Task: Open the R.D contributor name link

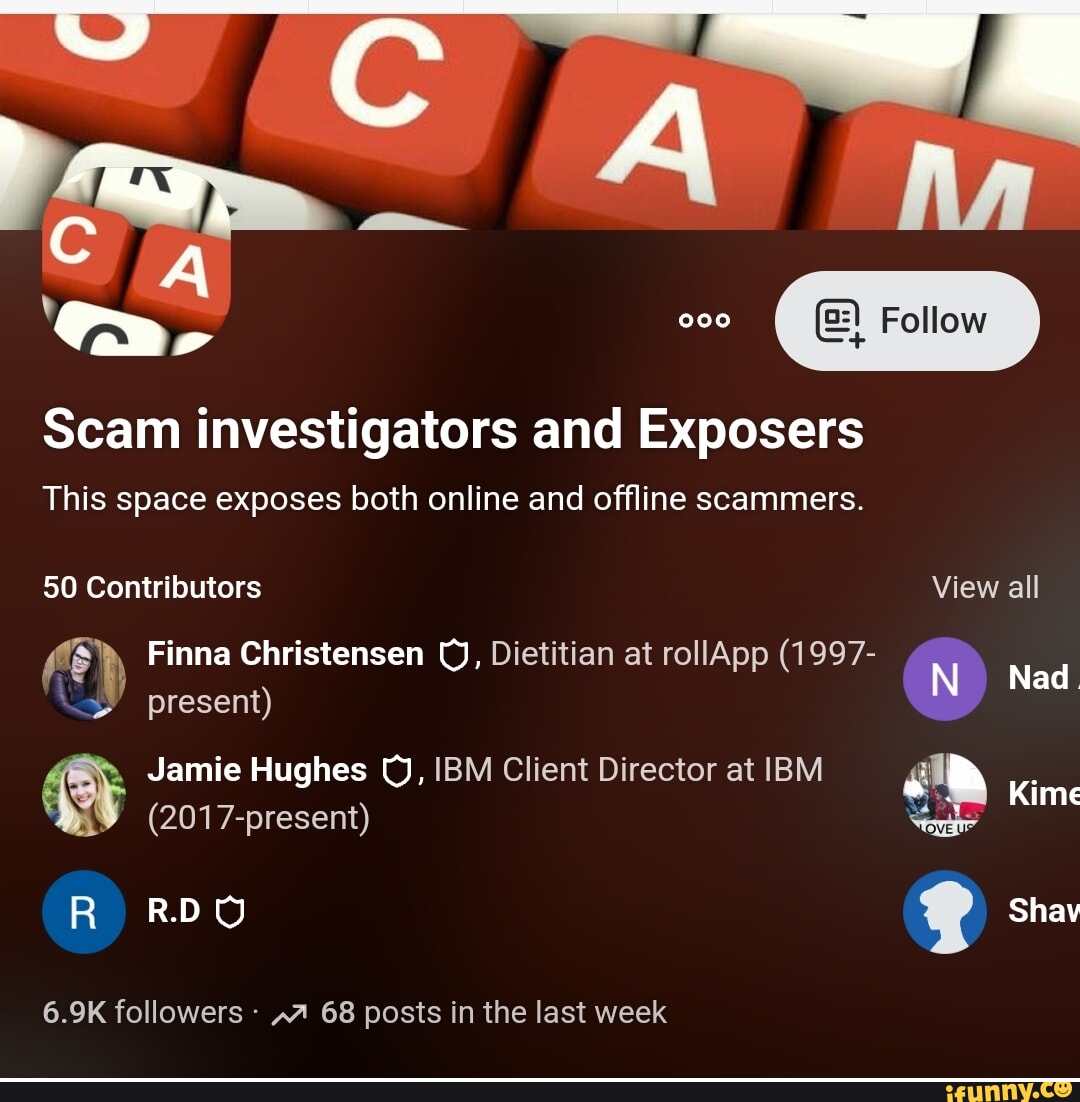Action: click(x=174, y=911)
